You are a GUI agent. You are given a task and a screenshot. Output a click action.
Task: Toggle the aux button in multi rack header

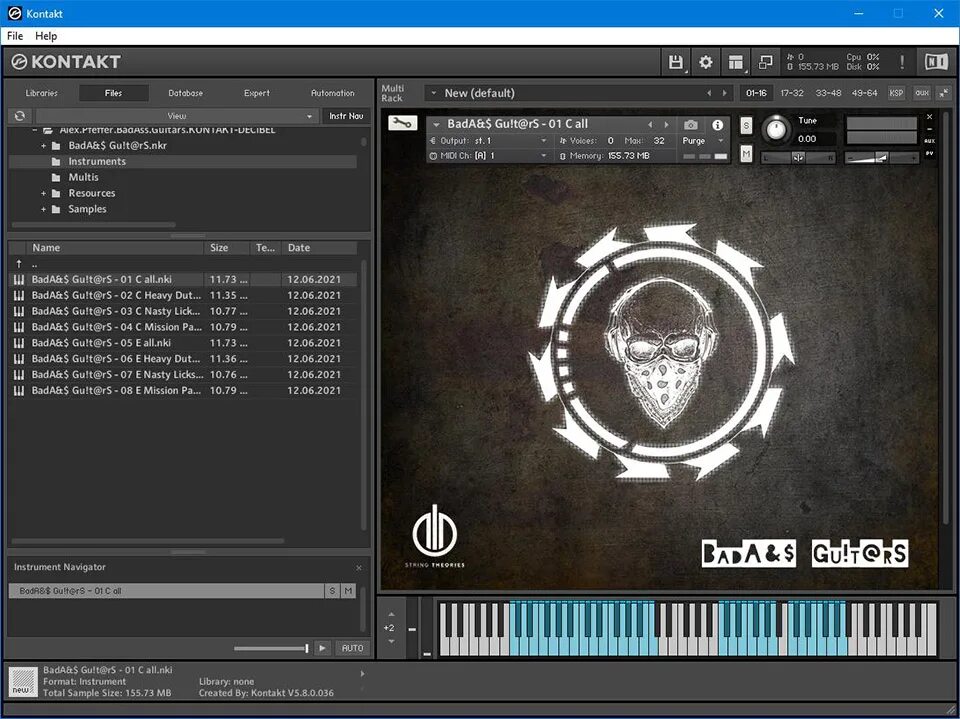[922, 93]
